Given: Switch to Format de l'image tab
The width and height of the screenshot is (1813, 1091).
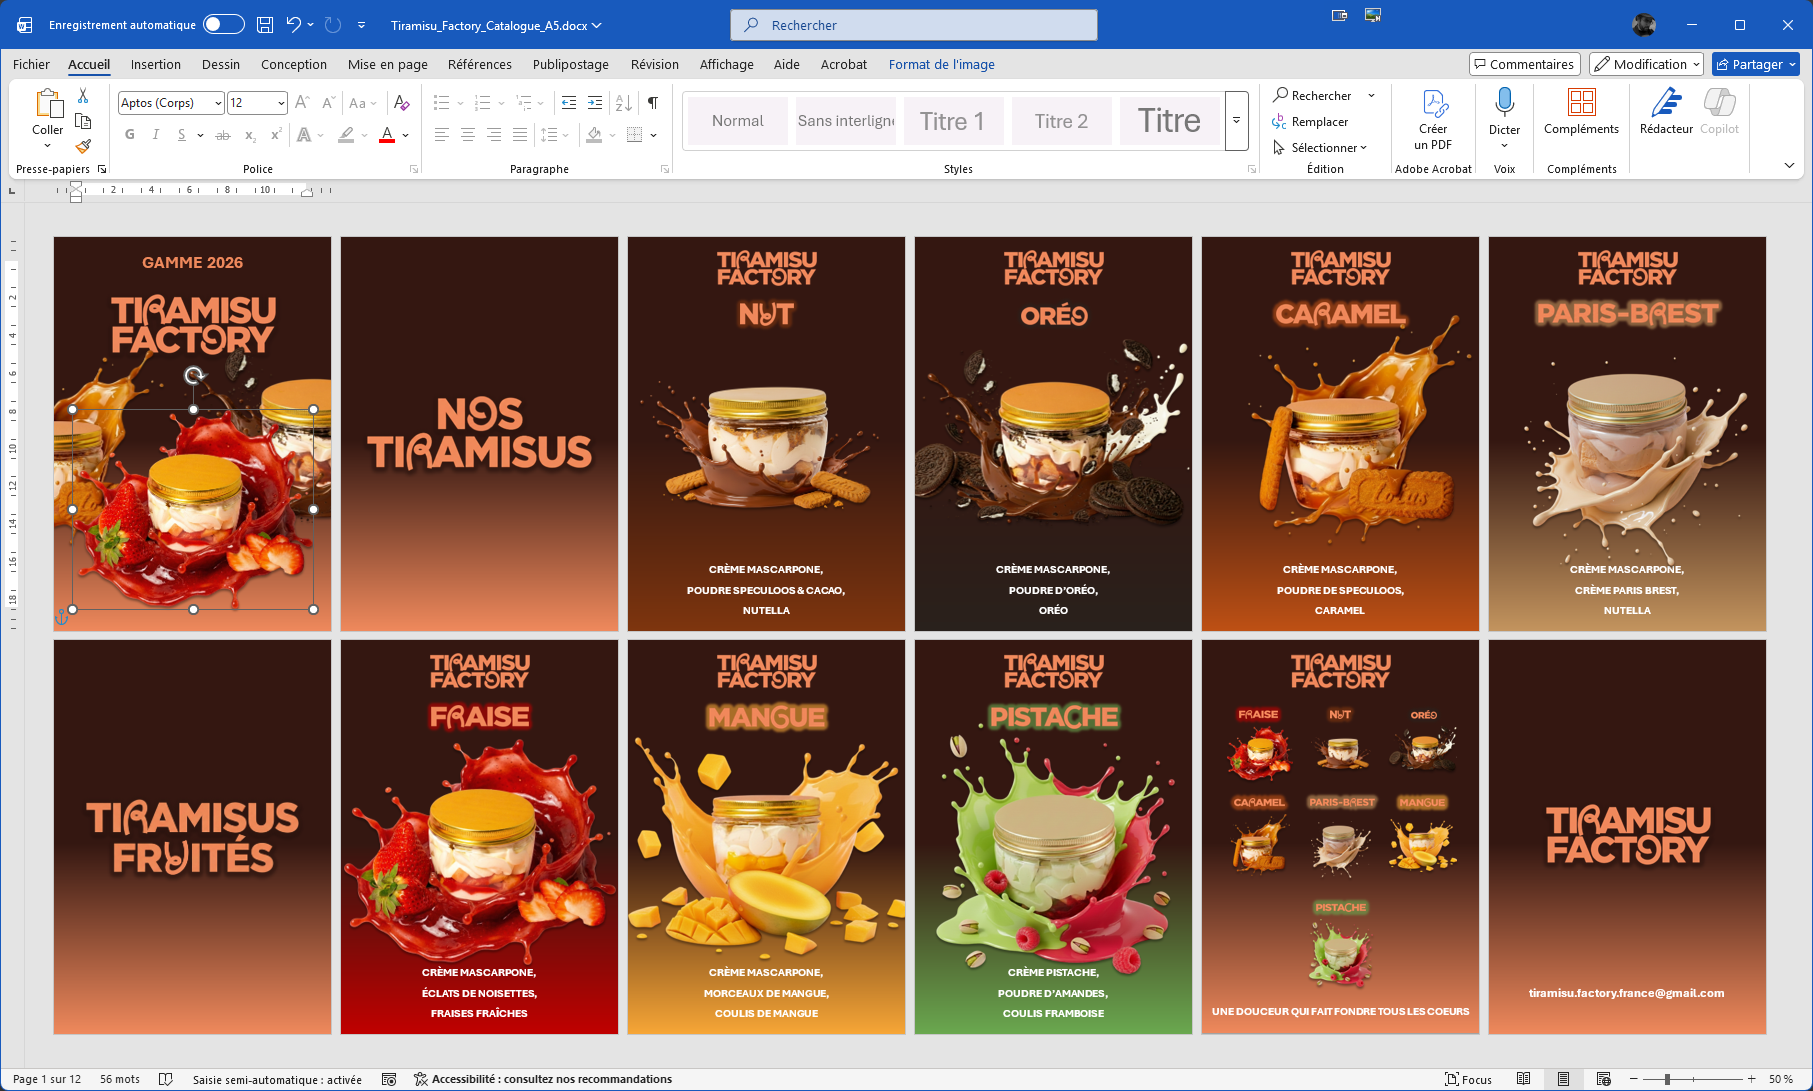Looking at the screenshot, I should (941, 64).
